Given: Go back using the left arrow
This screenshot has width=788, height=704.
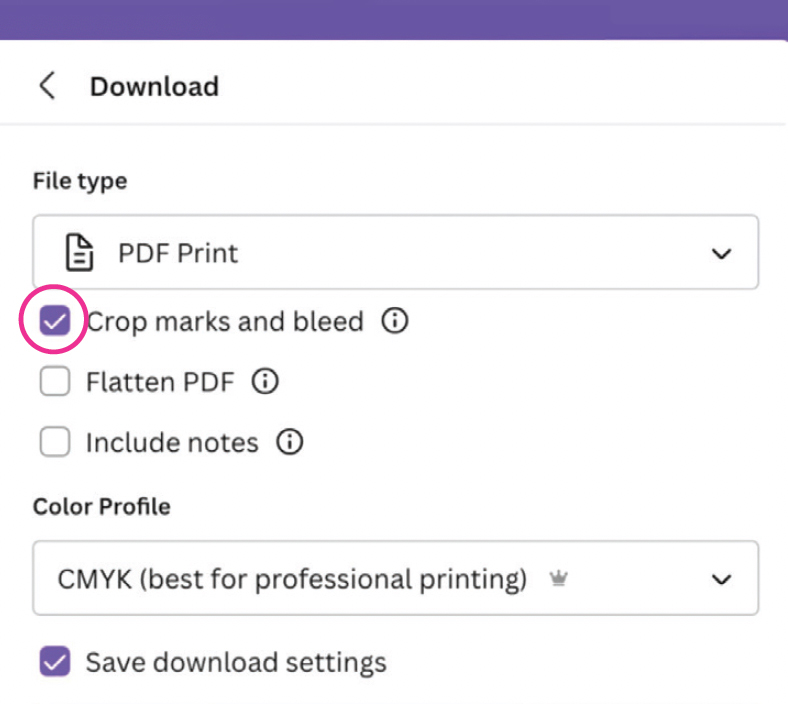Looking at the screenshot, I should coord(47,86).
